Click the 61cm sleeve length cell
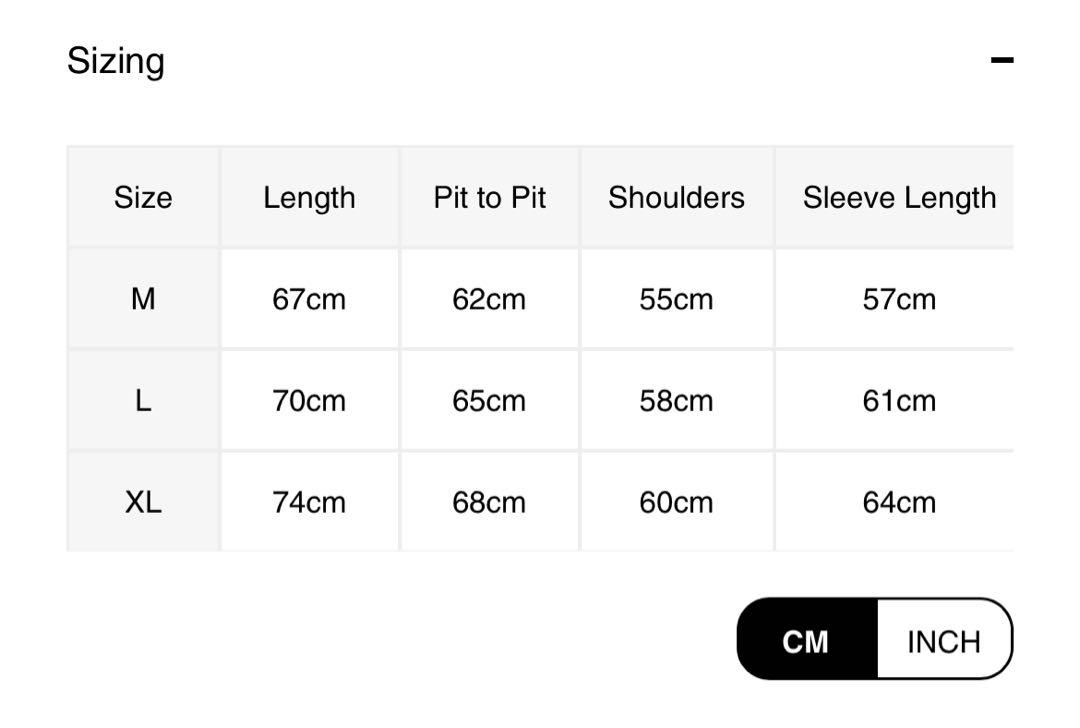Viewport: 1080px width, 728px height. click(x=899, y=400)
